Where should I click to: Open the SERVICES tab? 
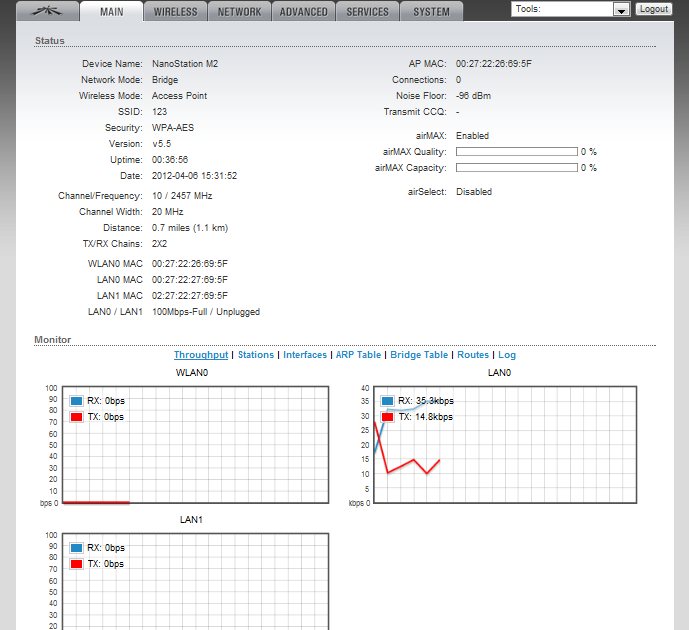pos(367,12)
